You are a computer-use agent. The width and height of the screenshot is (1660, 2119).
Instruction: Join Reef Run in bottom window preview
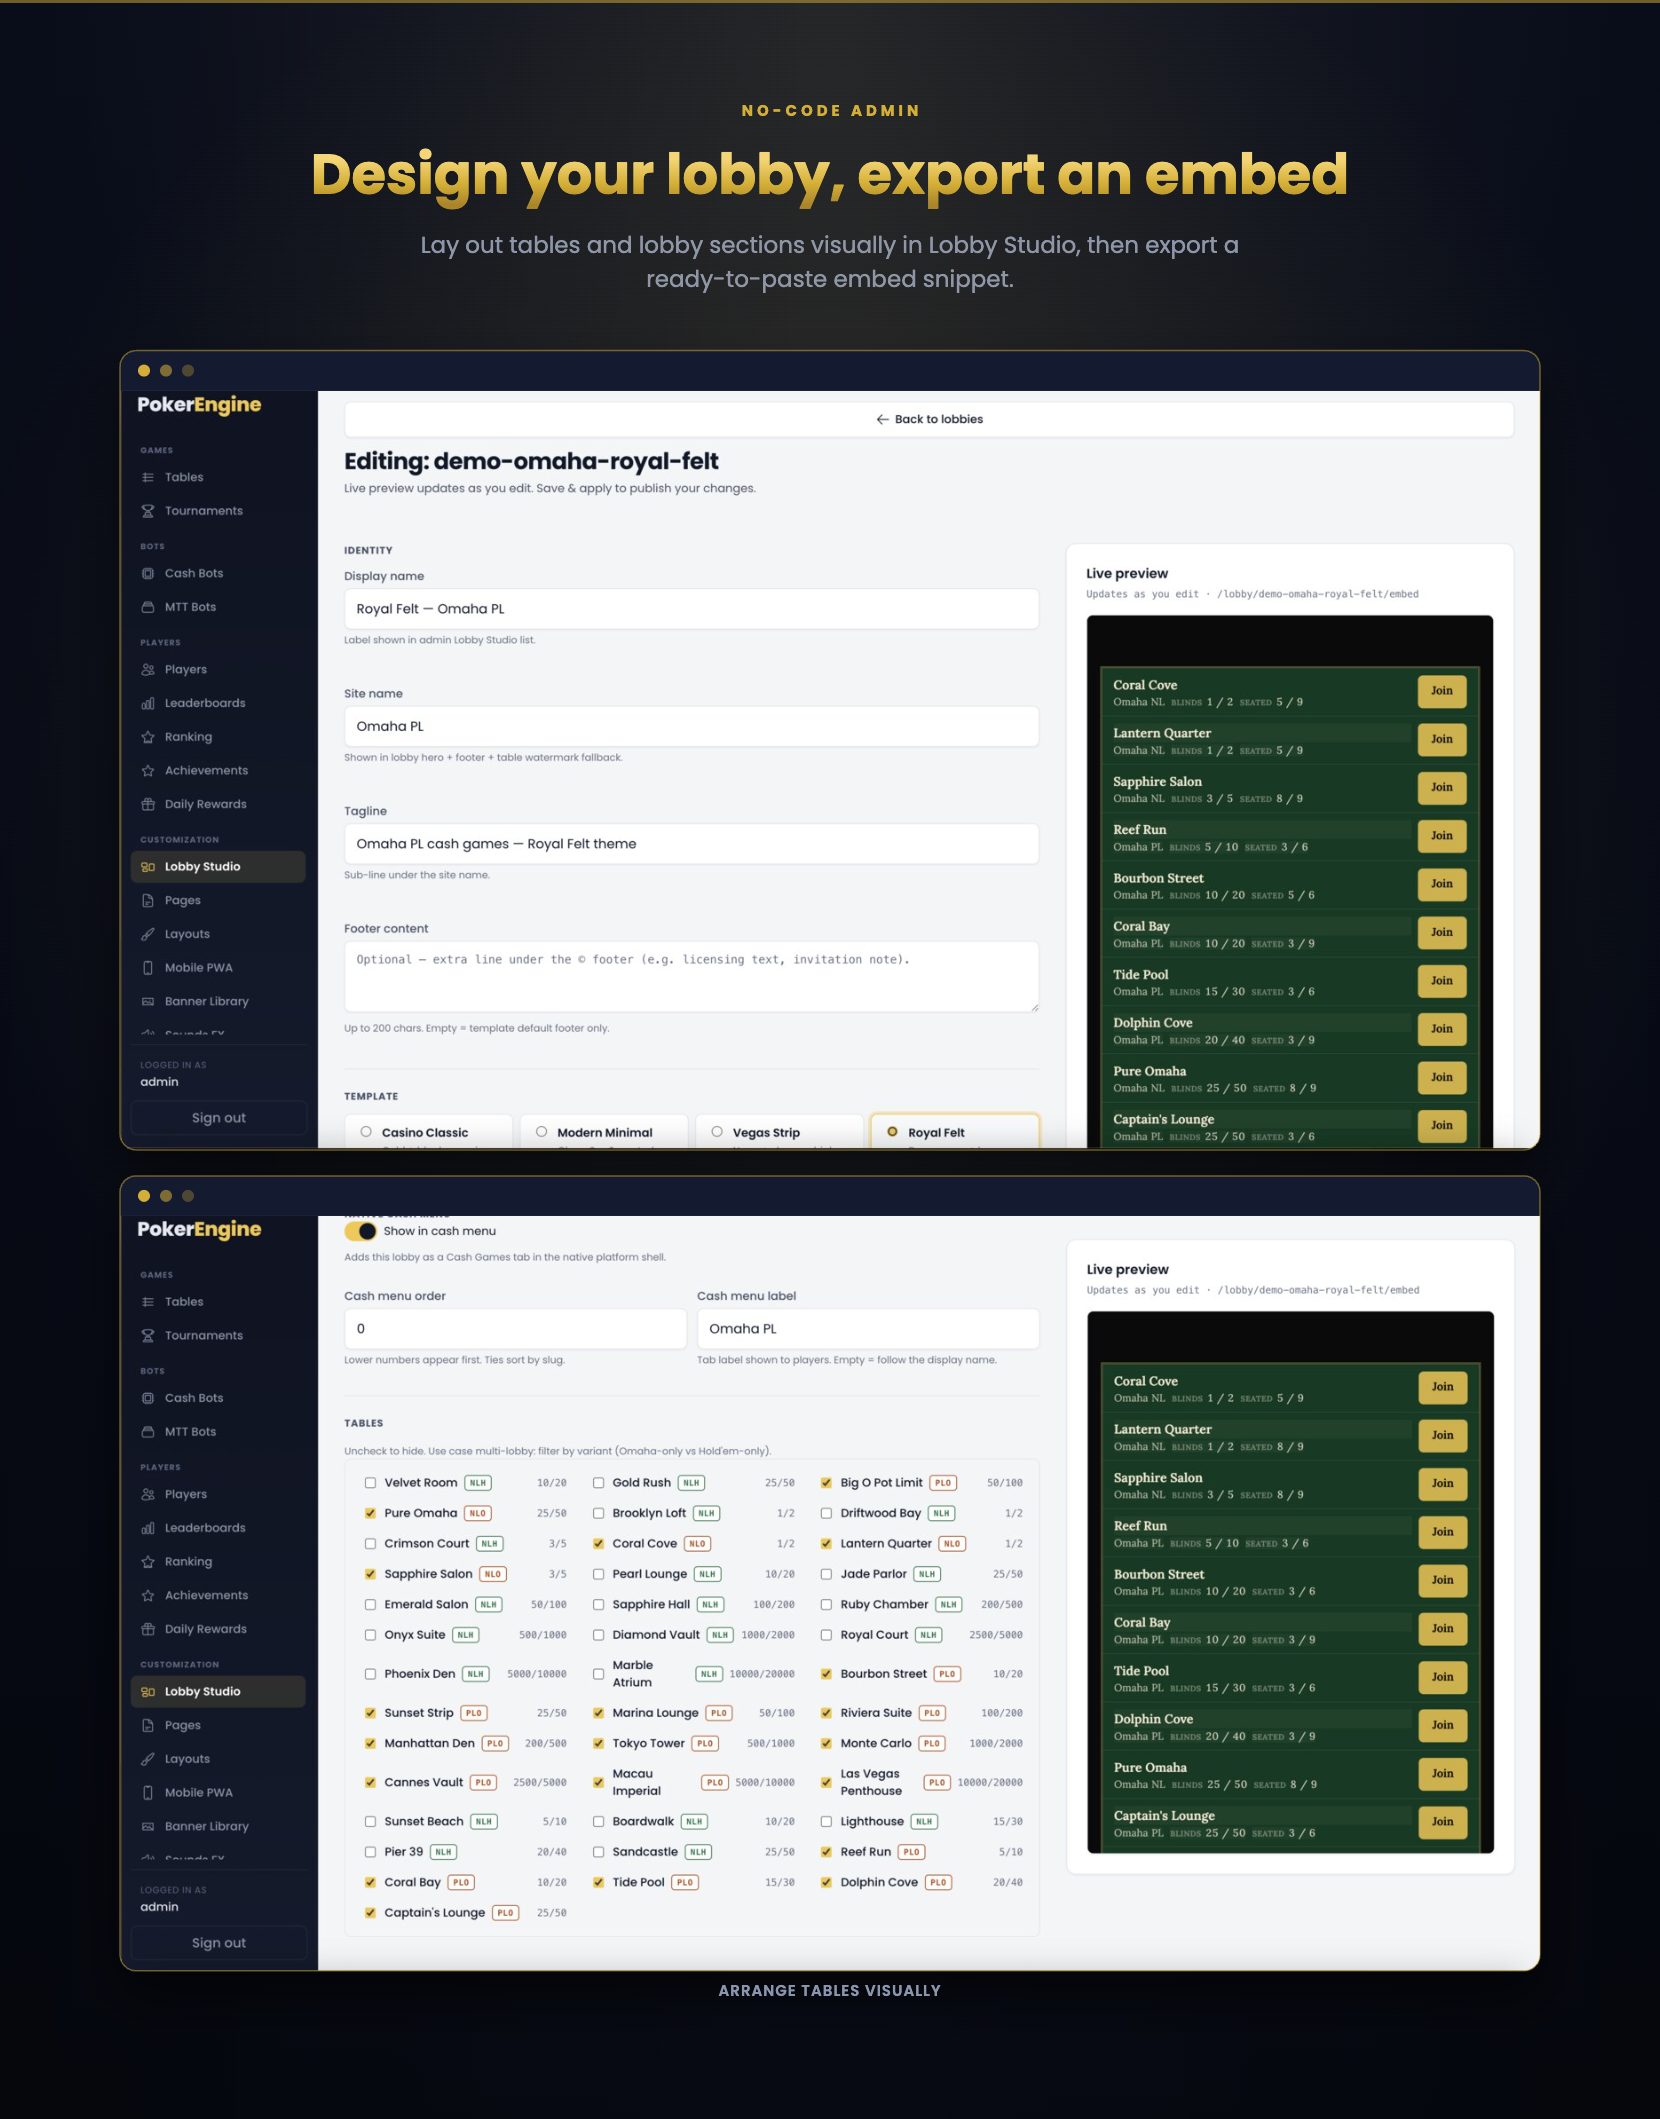1442,1532
